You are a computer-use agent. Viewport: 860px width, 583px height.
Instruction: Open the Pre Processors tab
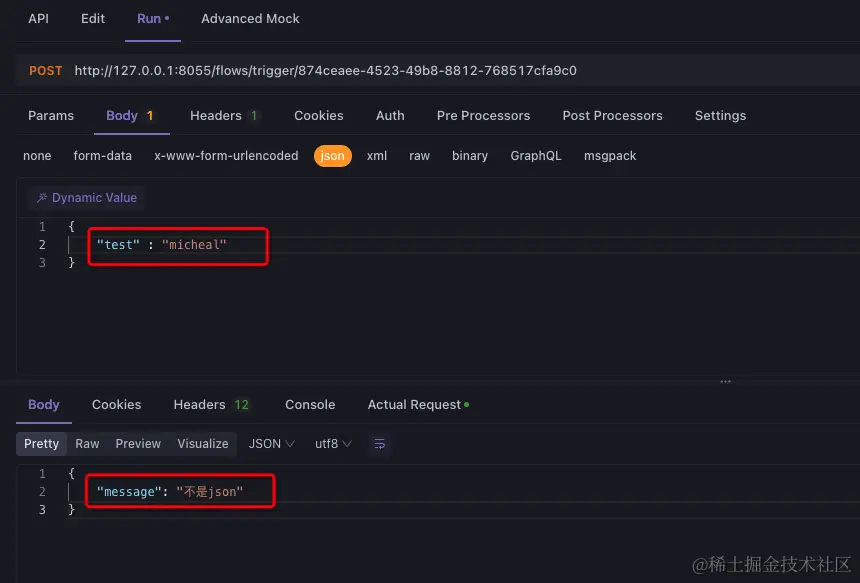point(483,116)
